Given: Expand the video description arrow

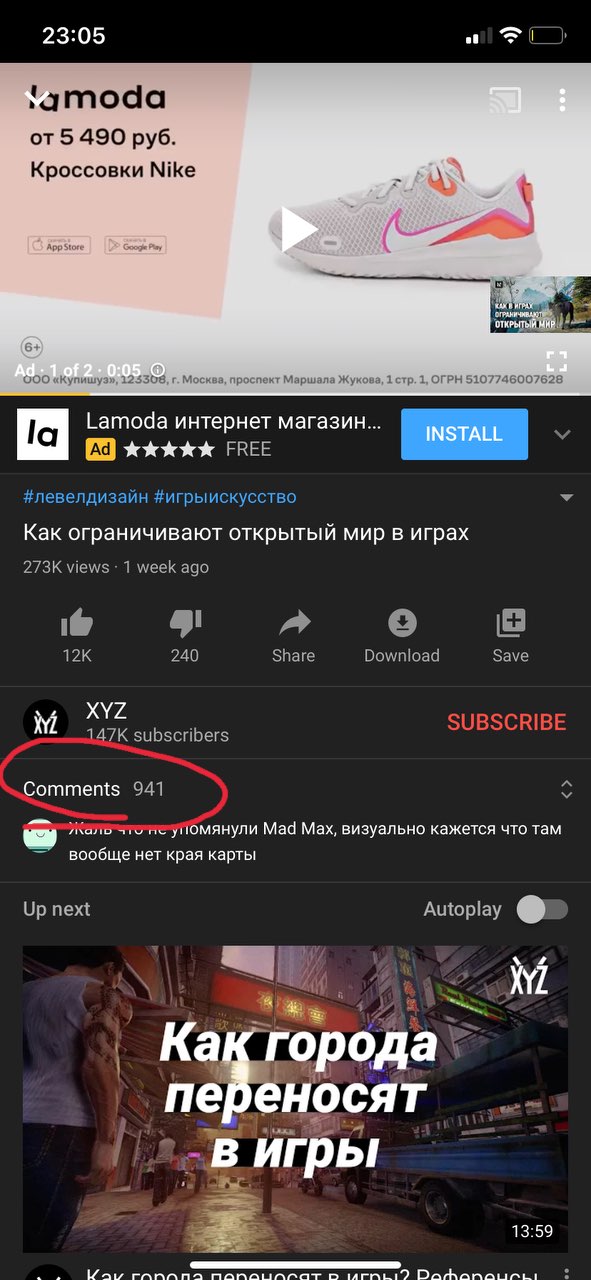Looking at the screenshot, I should 566,498.
